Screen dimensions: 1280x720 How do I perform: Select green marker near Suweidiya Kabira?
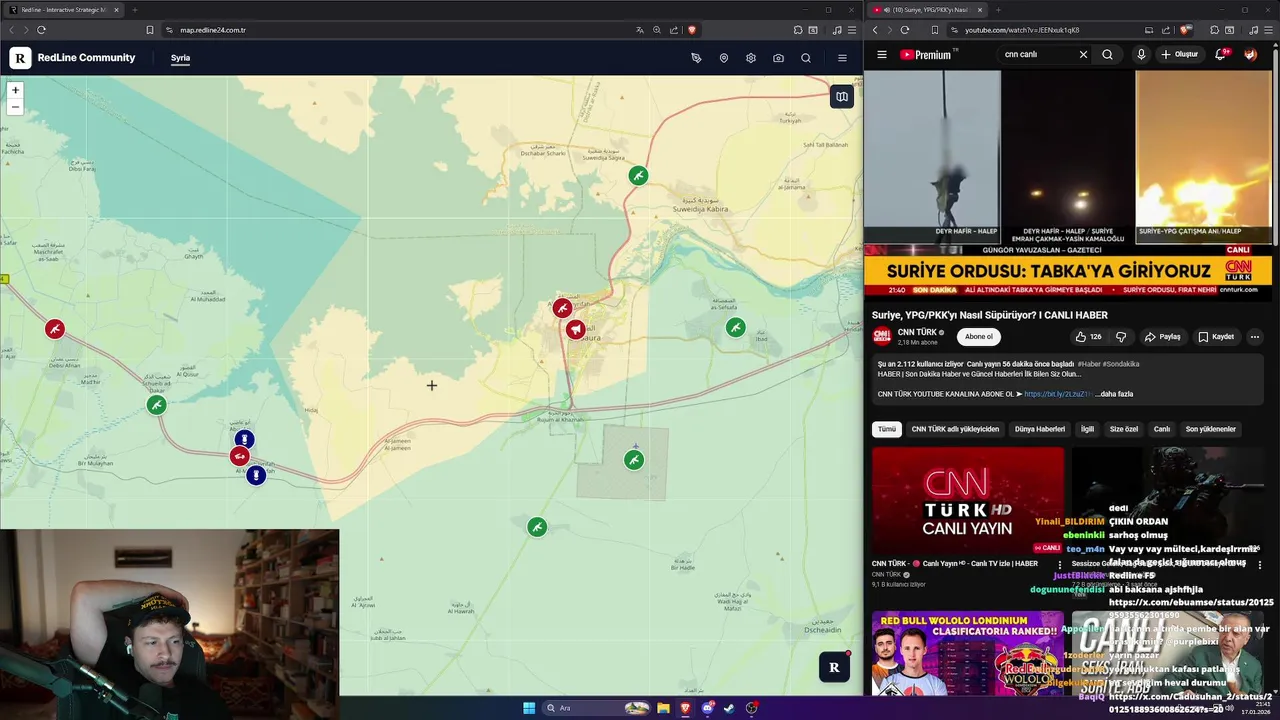638,176
